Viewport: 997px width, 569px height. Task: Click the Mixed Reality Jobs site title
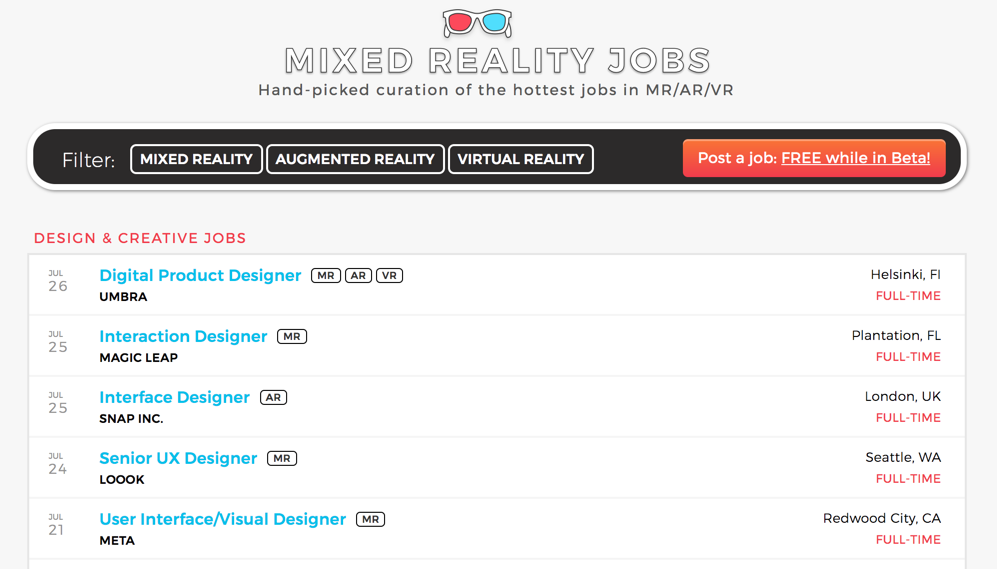click(x=497, y=62)
